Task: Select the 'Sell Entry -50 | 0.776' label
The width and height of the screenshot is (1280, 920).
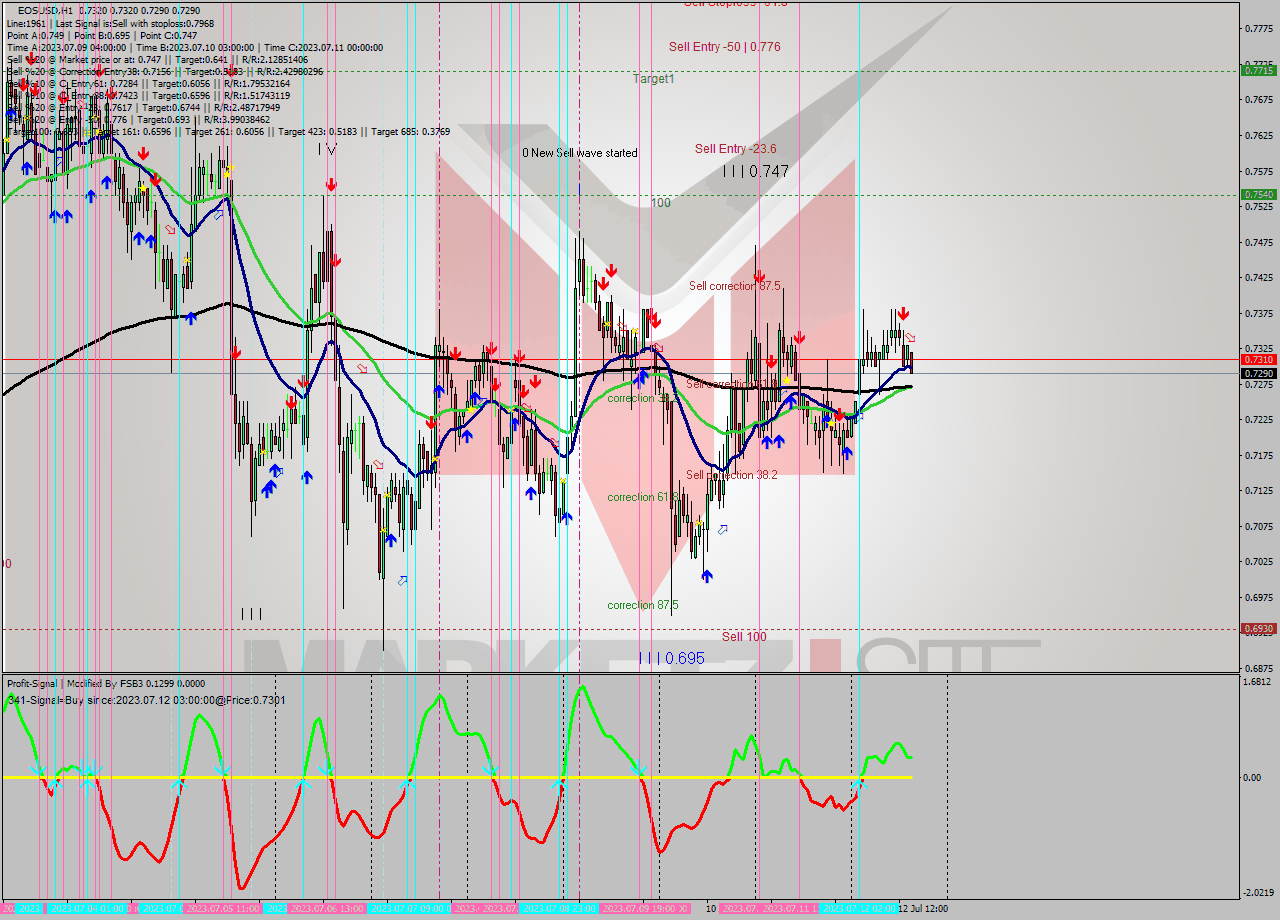Action: (725, 46)
